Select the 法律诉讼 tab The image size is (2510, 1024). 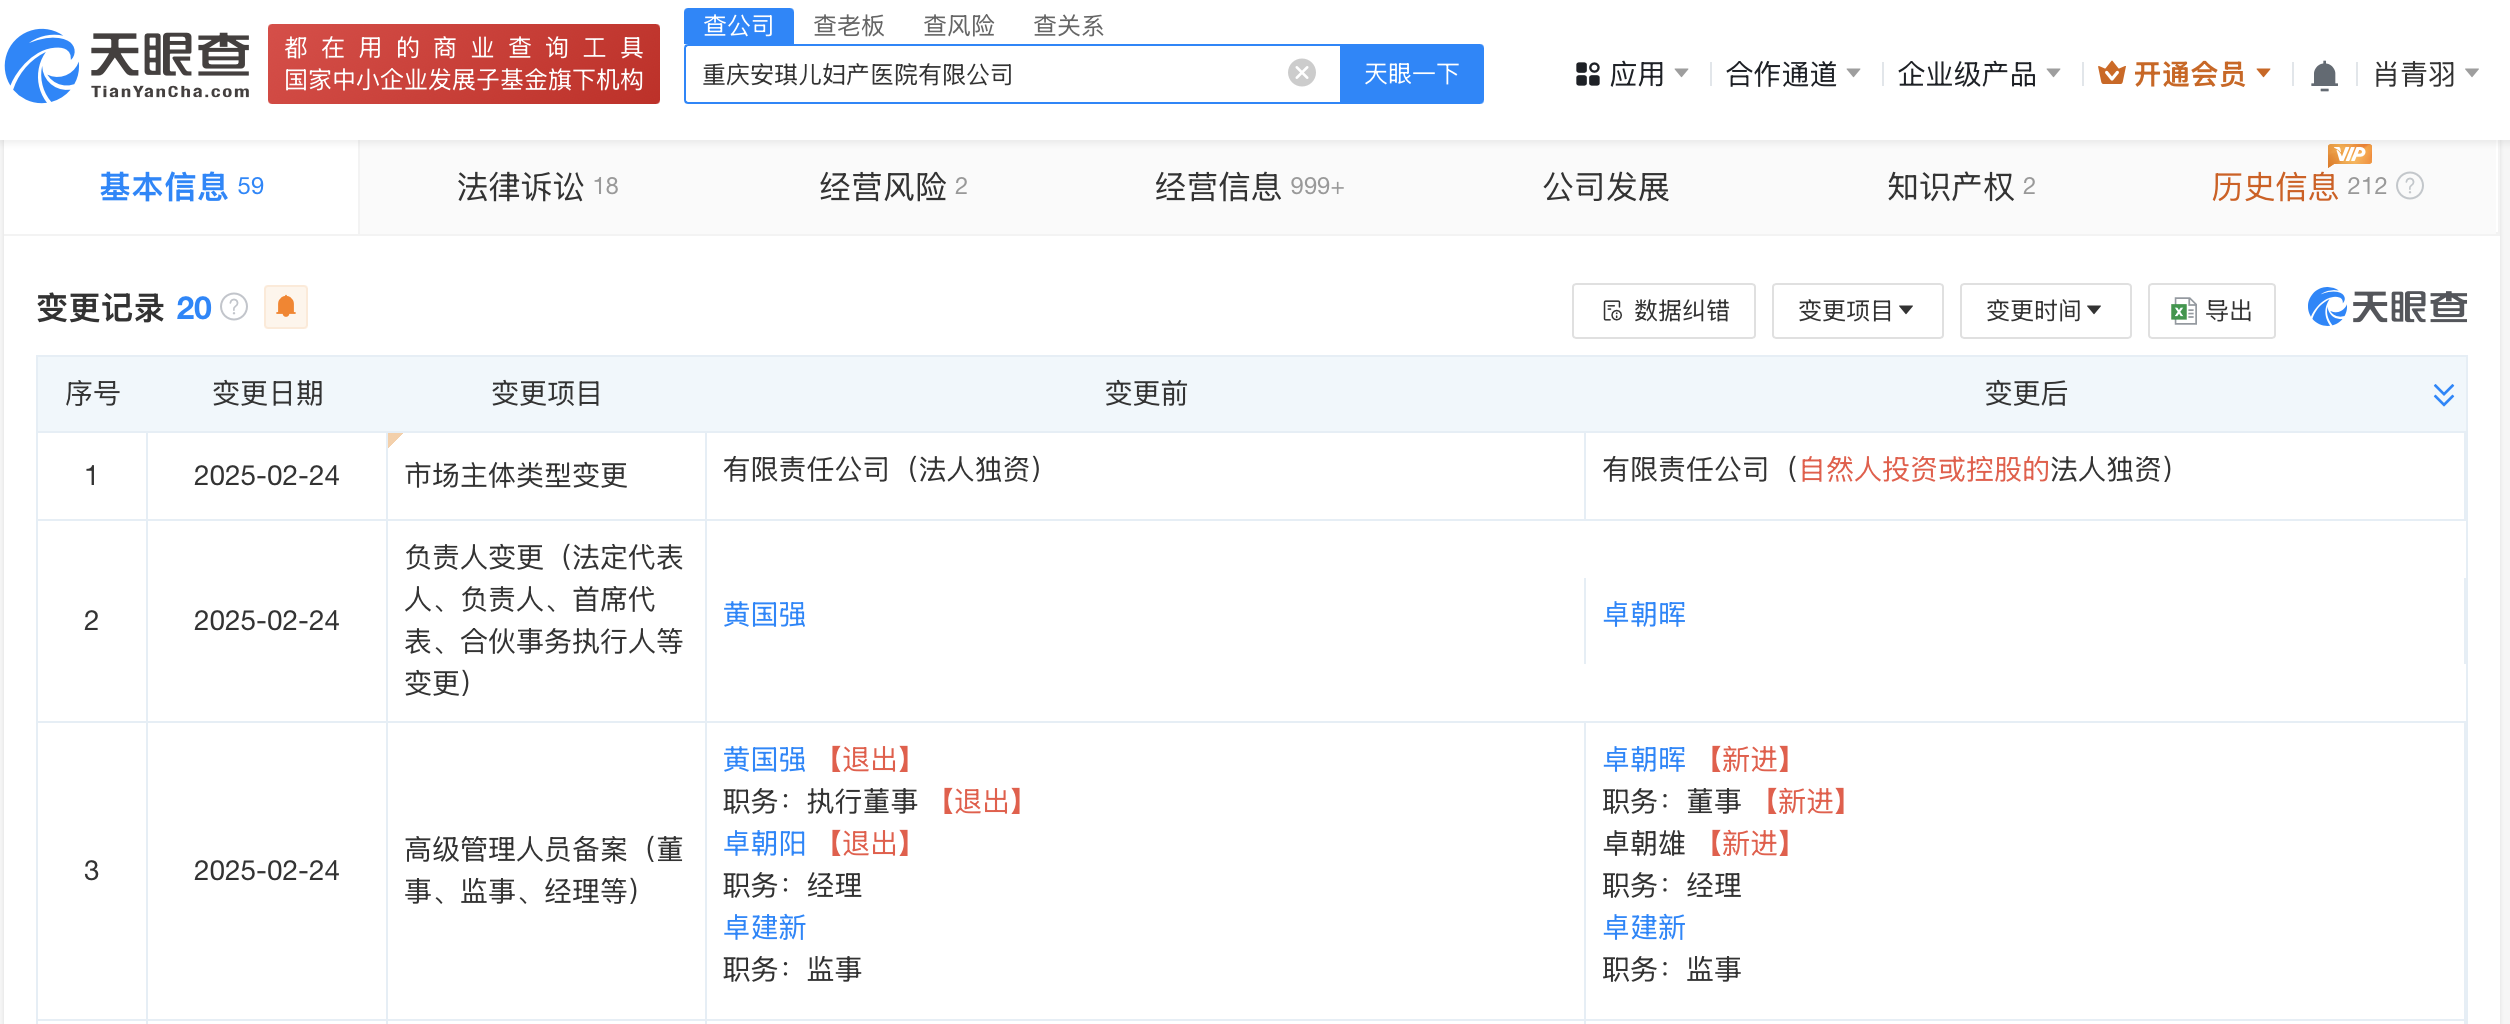(537, 187)
